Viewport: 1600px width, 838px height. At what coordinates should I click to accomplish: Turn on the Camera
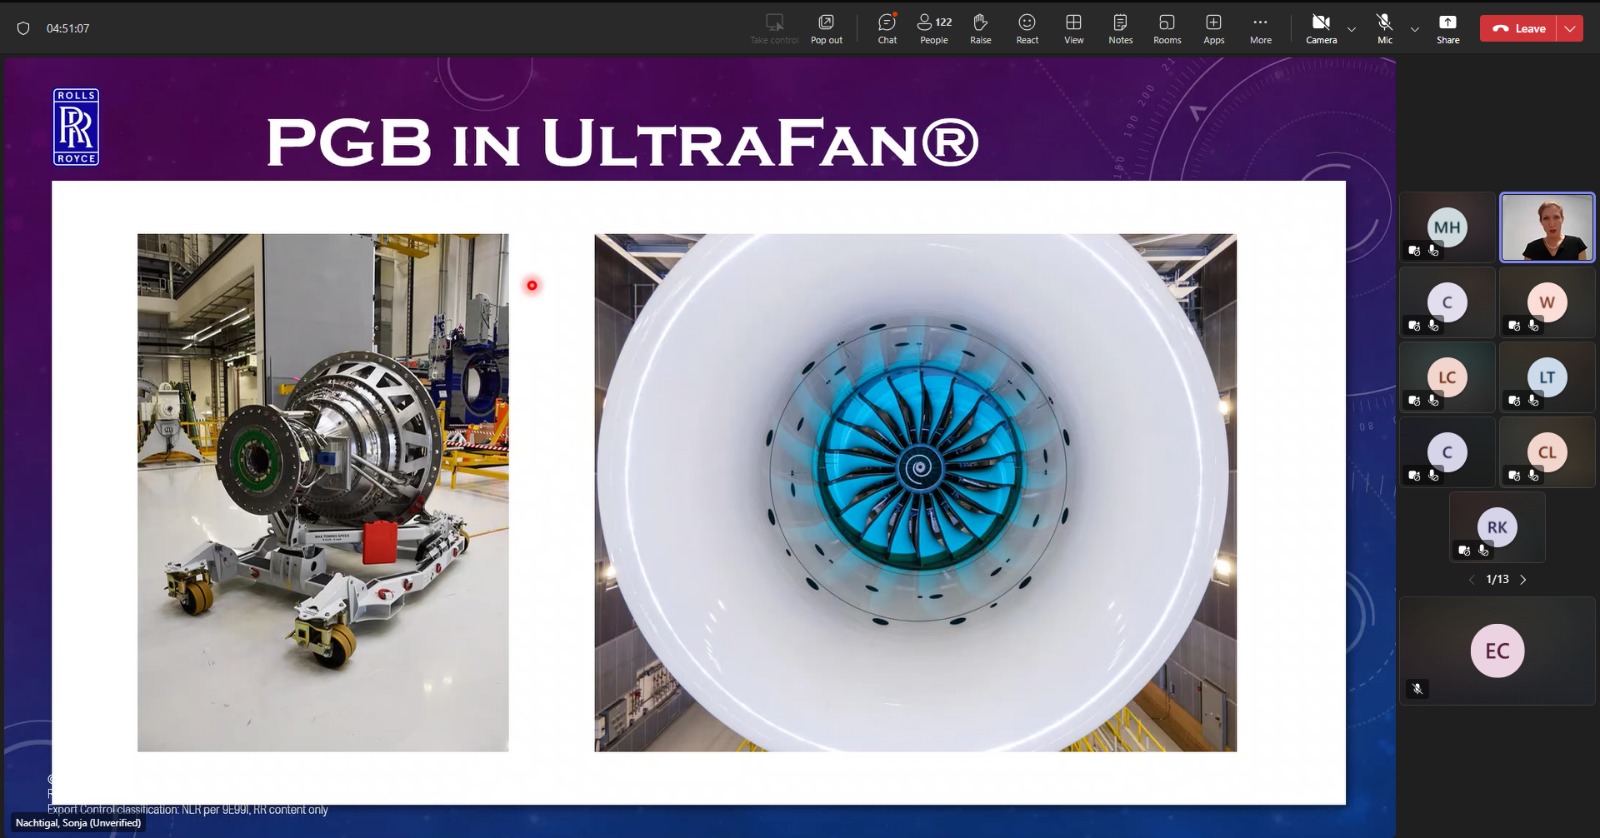coord(1321,28)
